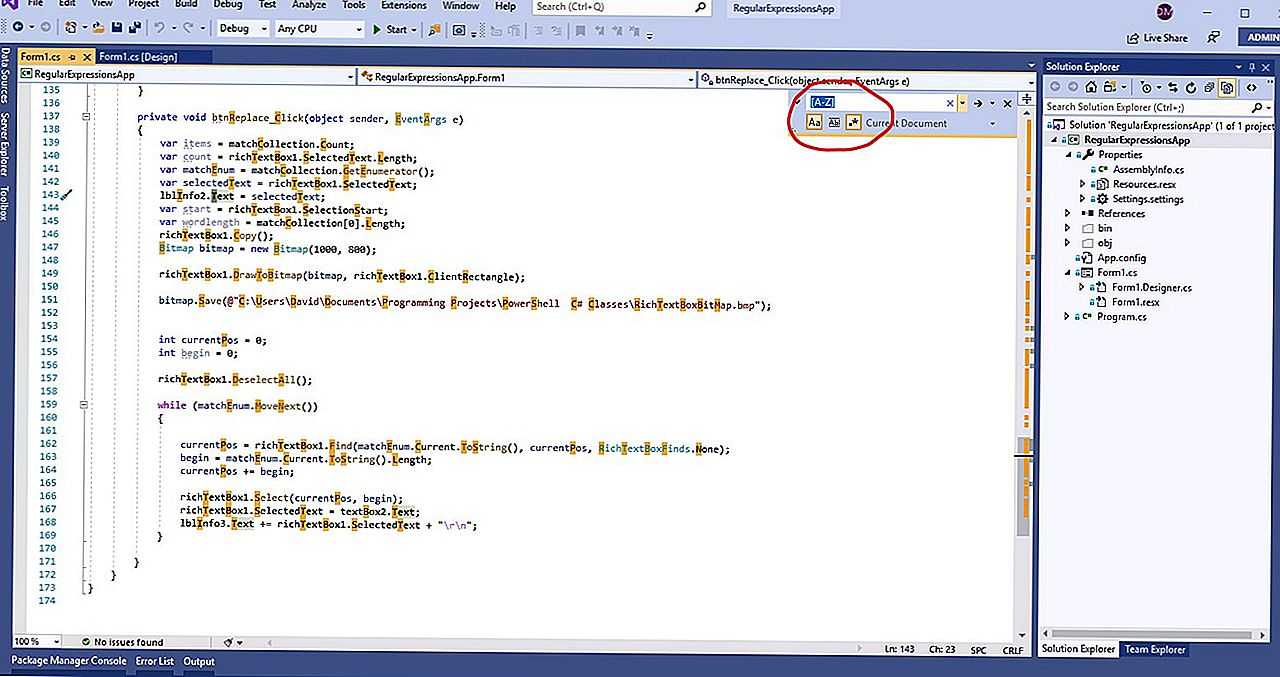Clear the find box text with the X
Image resolution: width=1280 pixels, height=677 pixels.
click(950, 104)
